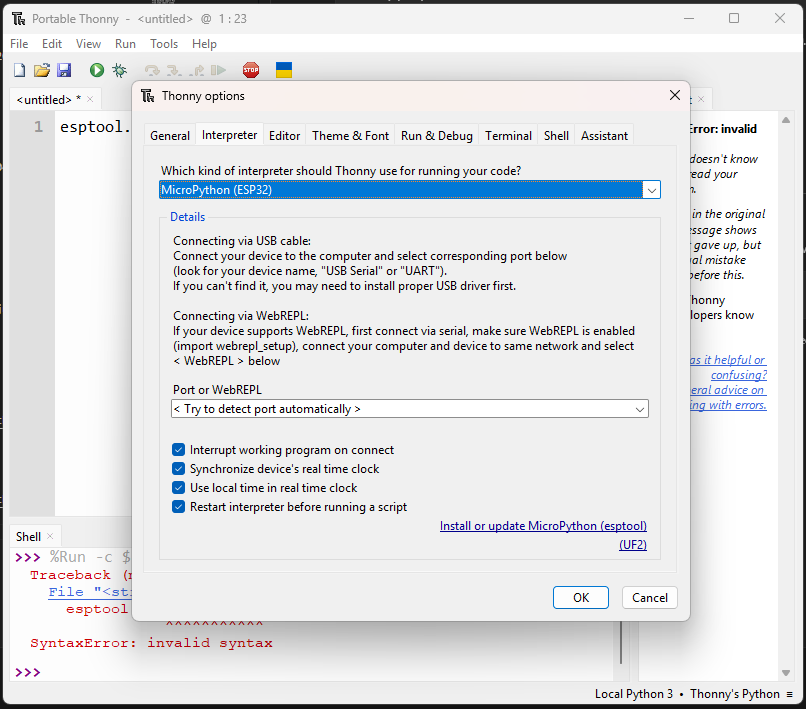Click the Save floppy disk icon
Image resolution: width=806 pixels, height=709 pixels.
(64, 70)
